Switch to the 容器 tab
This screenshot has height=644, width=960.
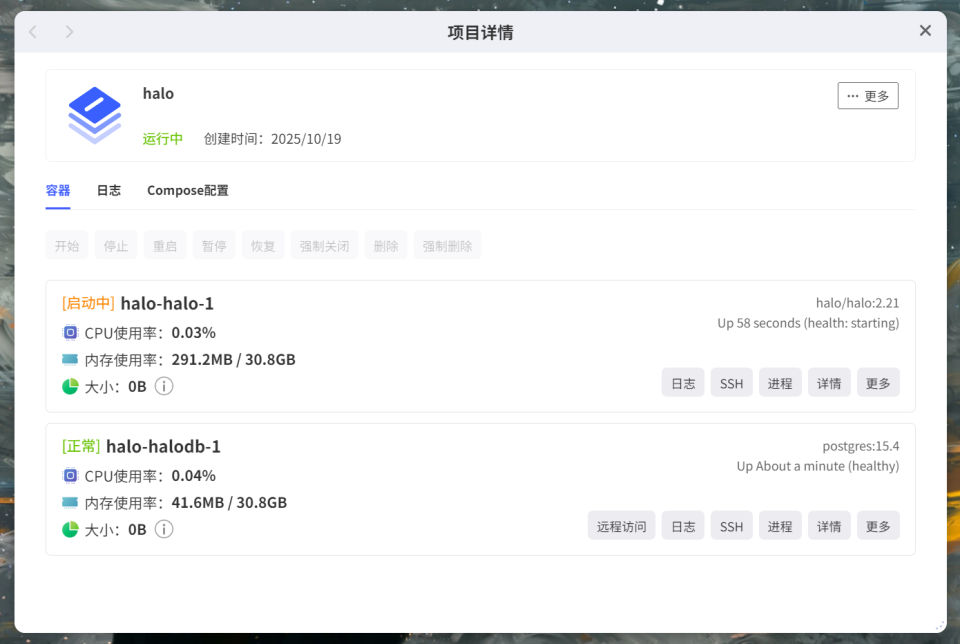pos(58,190)
